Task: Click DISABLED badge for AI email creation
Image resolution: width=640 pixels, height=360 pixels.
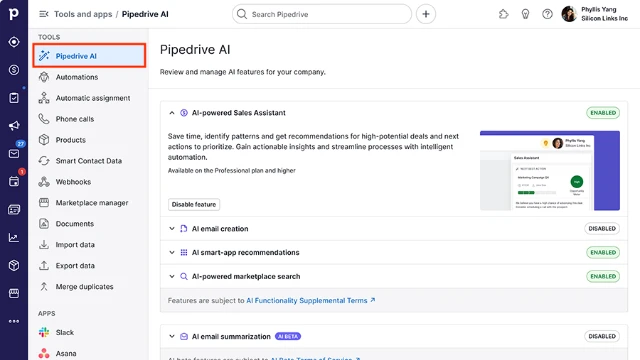Action: click(602, 229)
